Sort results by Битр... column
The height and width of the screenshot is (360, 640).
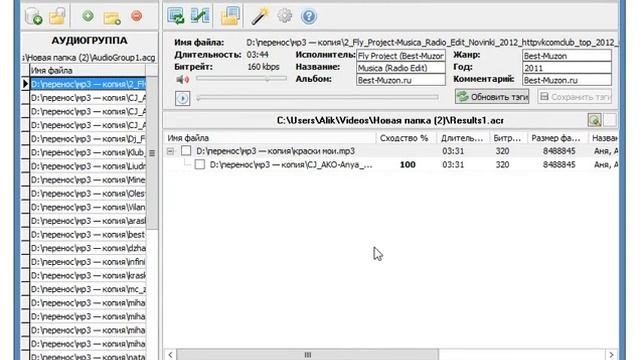508,138
